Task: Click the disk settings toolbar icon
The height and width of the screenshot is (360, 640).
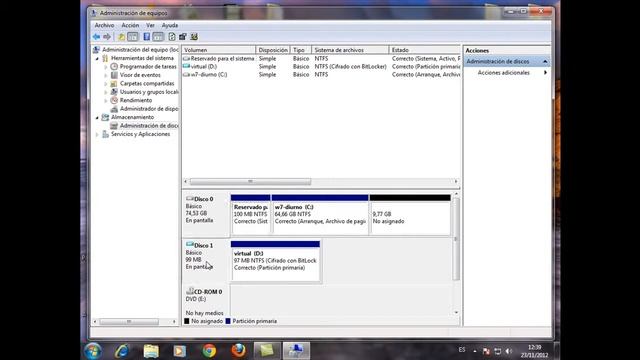Action: pyautogui.click(x=183, y=37)
